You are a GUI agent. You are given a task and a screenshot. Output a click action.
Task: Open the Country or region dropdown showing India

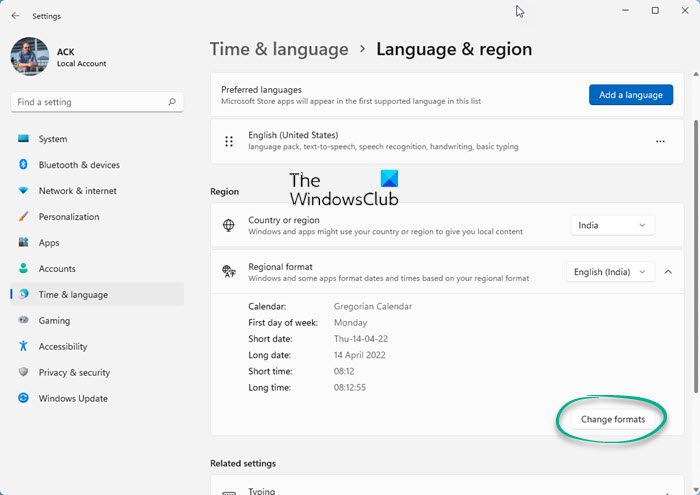click(613, 225)
